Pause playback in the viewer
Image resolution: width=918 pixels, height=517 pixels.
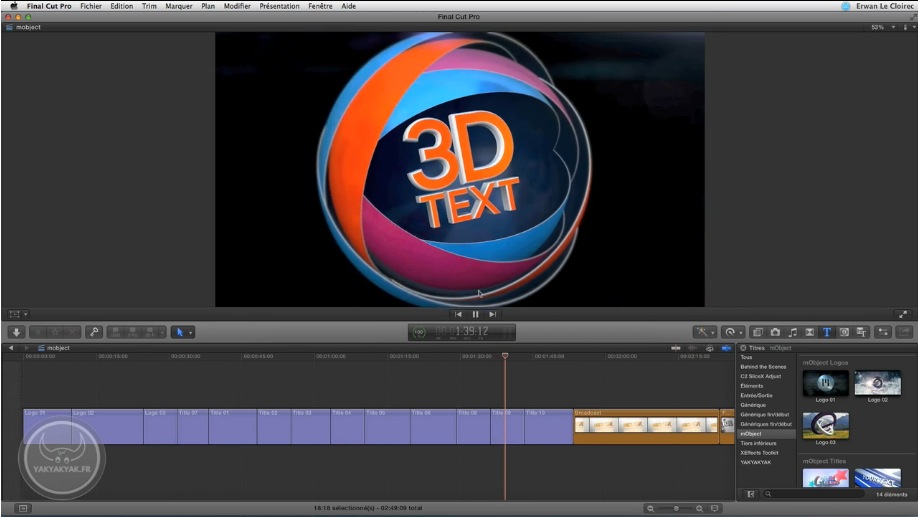(x=475, y=314)
